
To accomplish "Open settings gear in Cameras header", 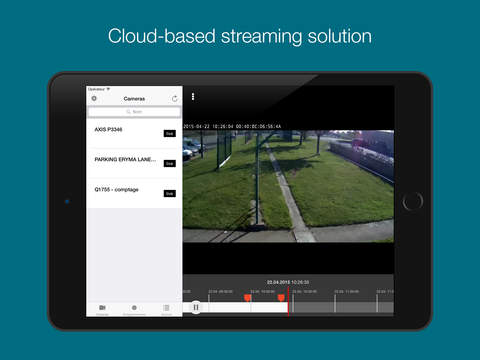I will [x=94, y=98].
